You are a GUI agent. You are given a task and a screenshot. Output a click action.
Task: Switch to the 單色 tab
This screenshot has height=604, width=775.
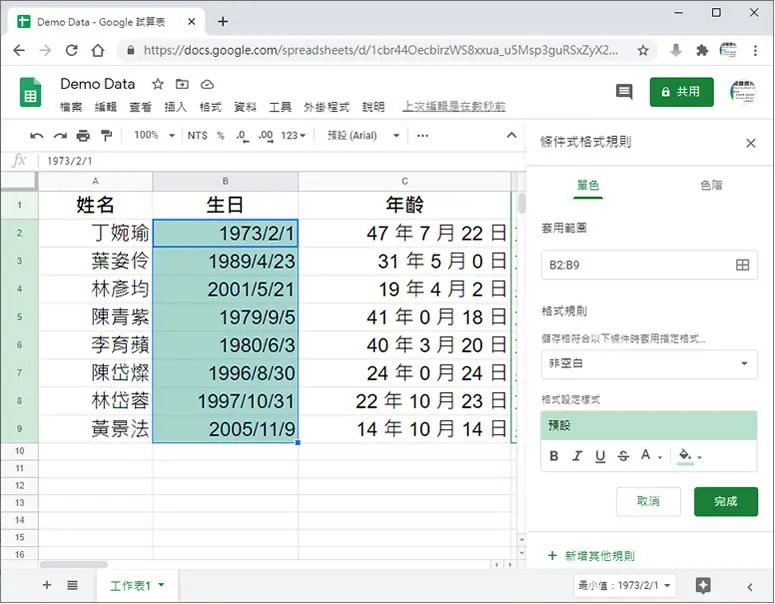point(588,186)
